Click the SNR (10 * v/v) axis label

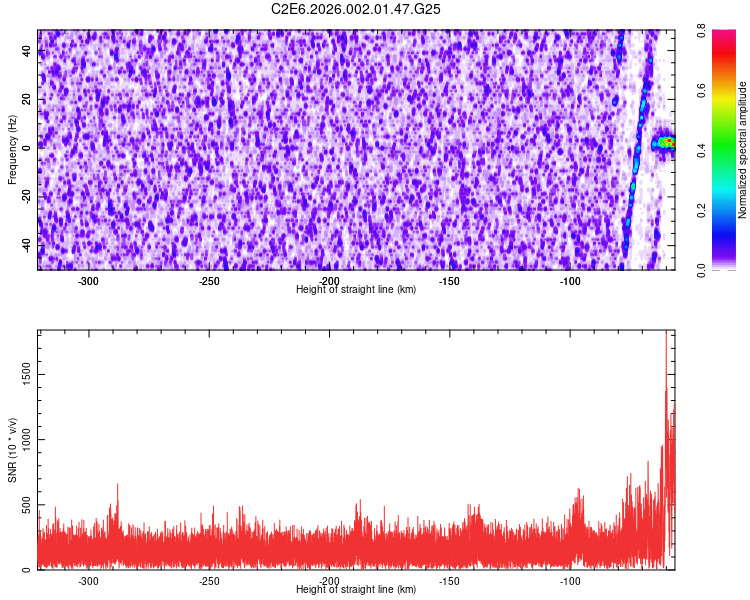[12, 450]
